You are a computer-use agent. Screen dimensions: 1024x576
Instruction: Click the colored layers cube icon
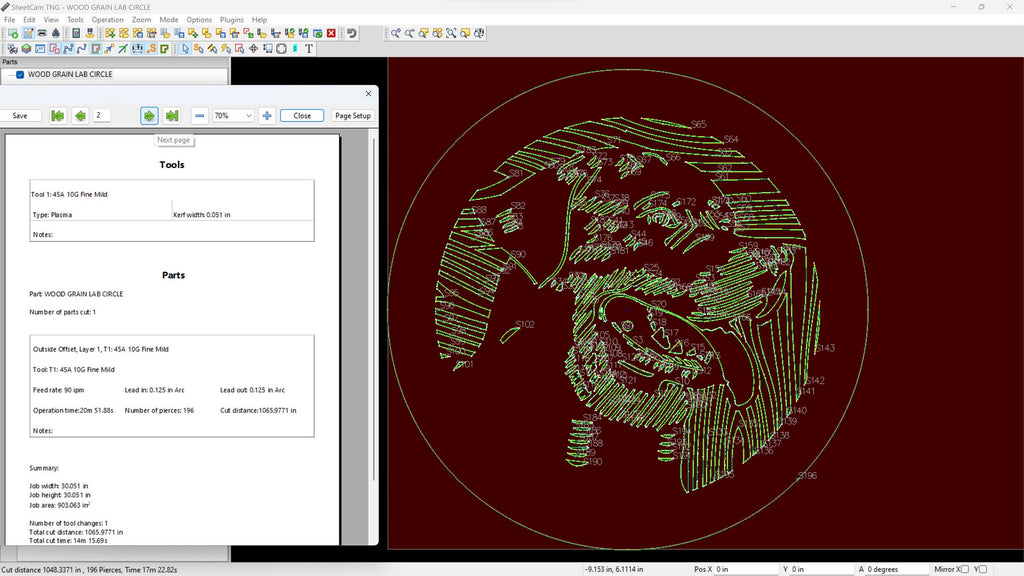pos(26,49)
